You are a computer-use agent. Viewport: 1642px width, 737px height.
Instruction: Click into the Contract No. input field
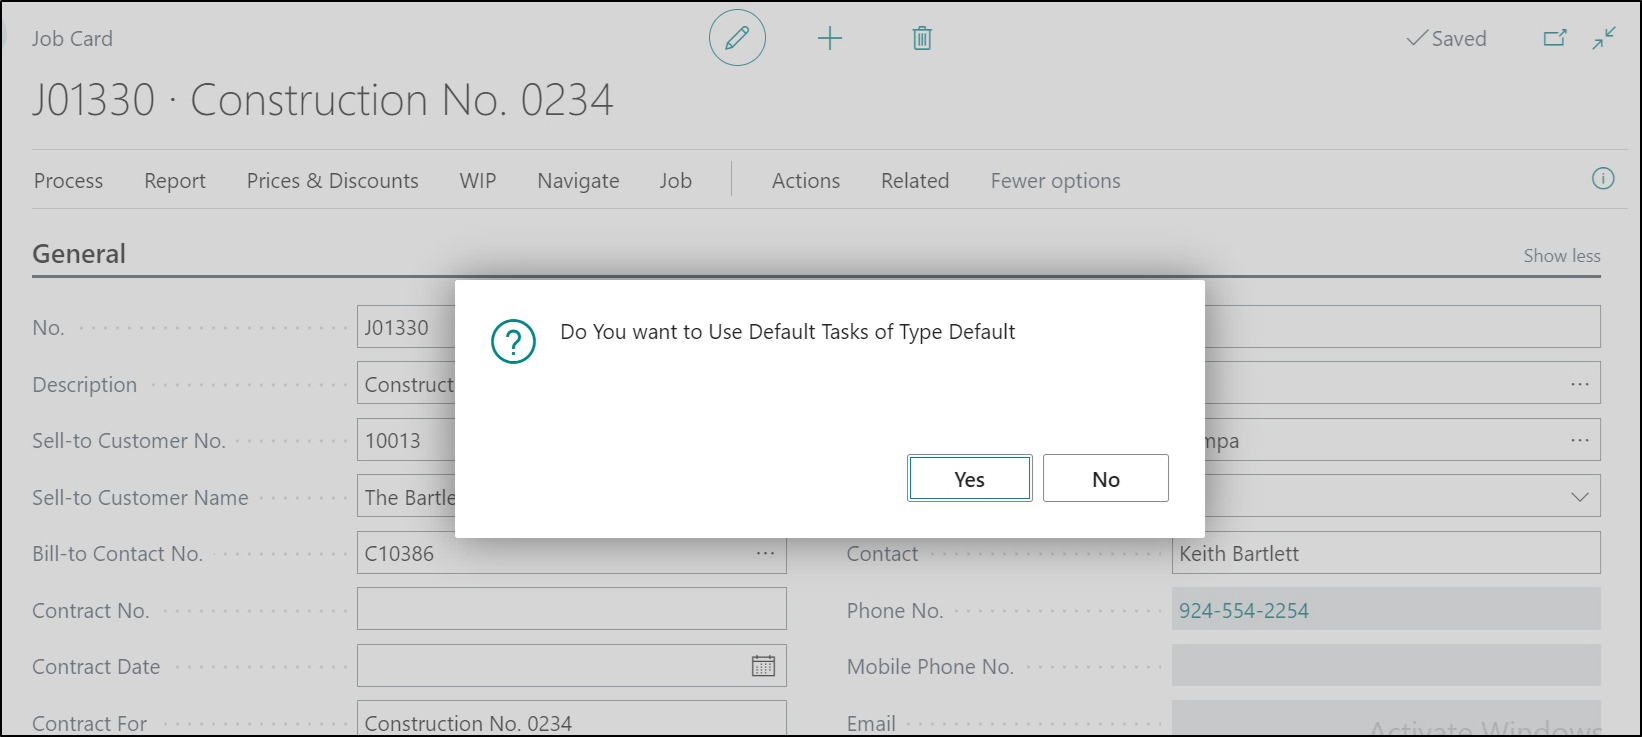pos(571,609)
